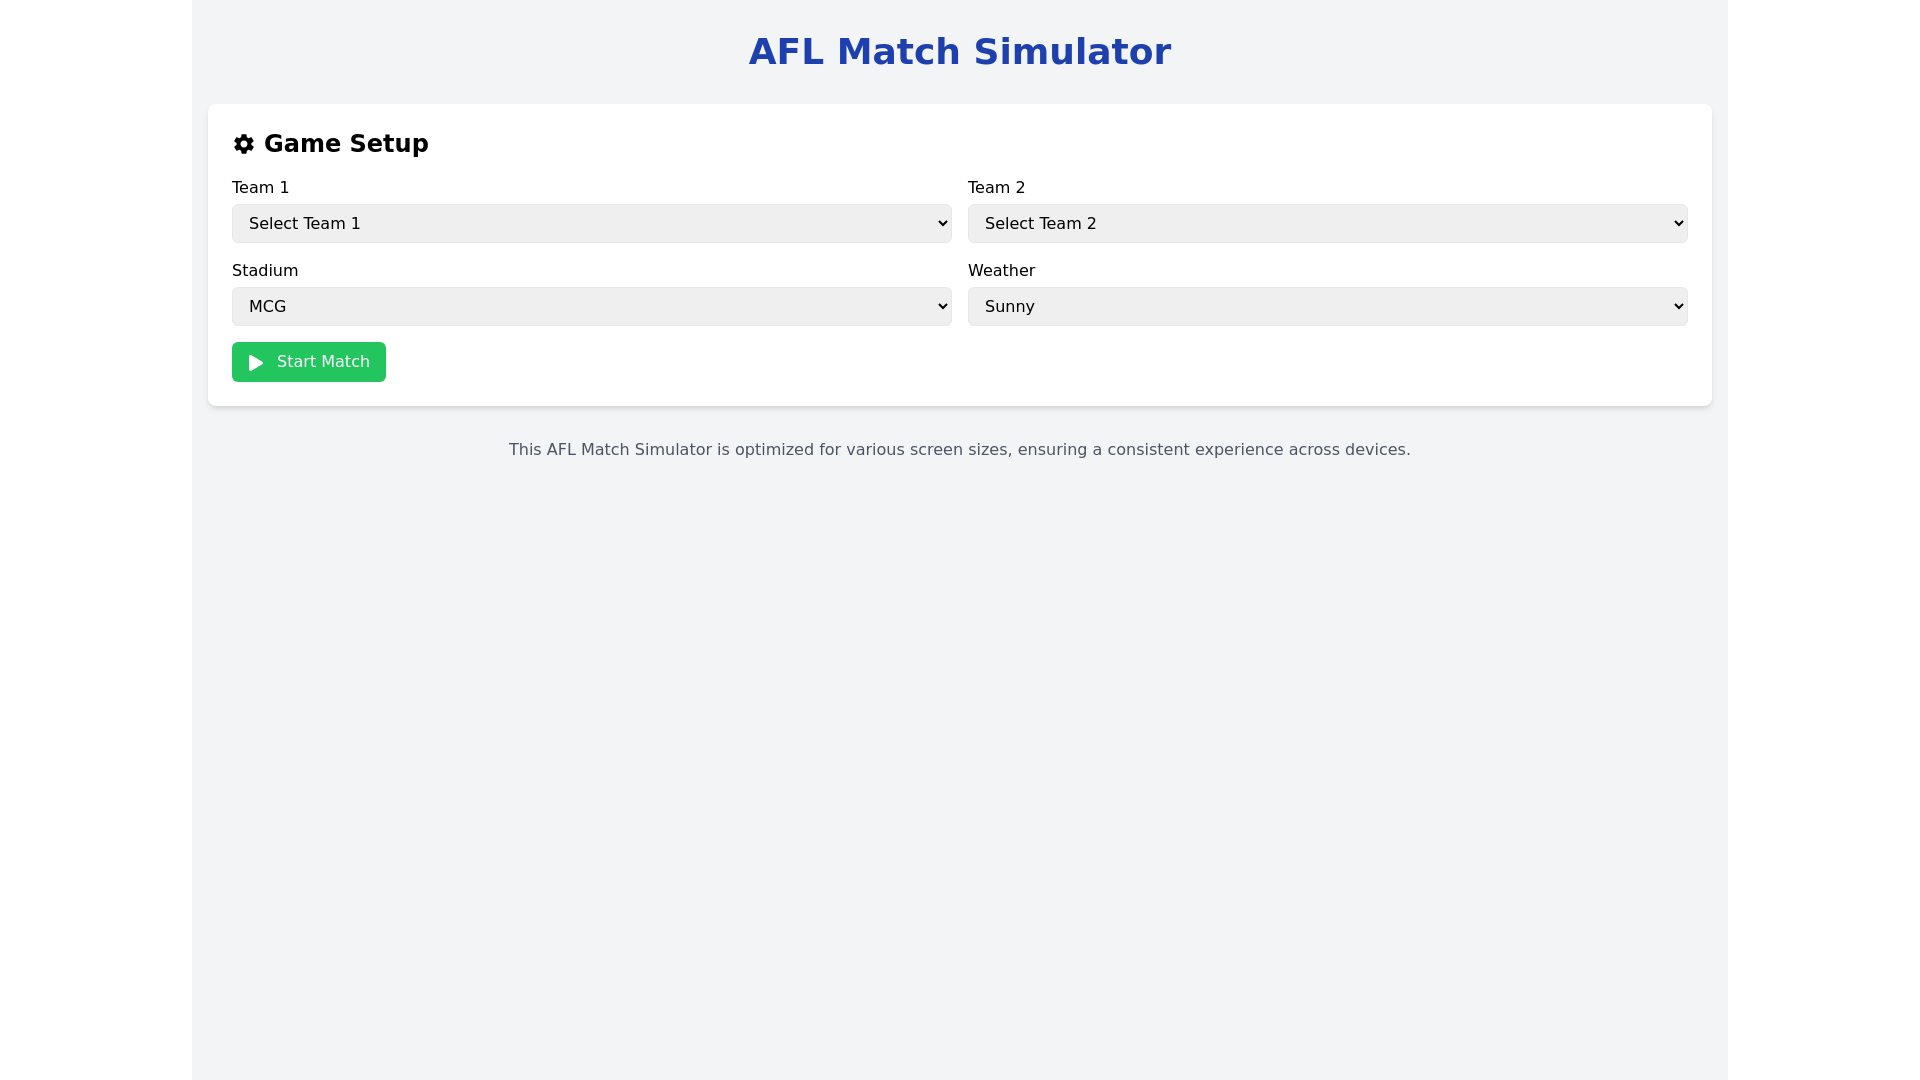
Task: Click the MCG value in Stadium selector
Action: pyautogui.click(x=268, y=307)
